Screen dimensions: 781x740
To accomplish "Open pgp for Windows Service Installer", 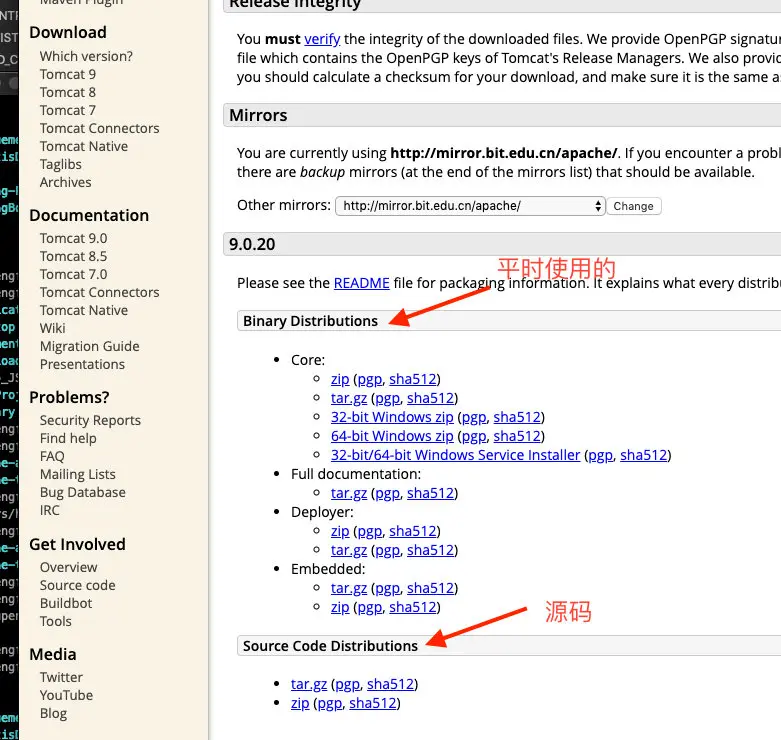I will (x=601, y=455).
